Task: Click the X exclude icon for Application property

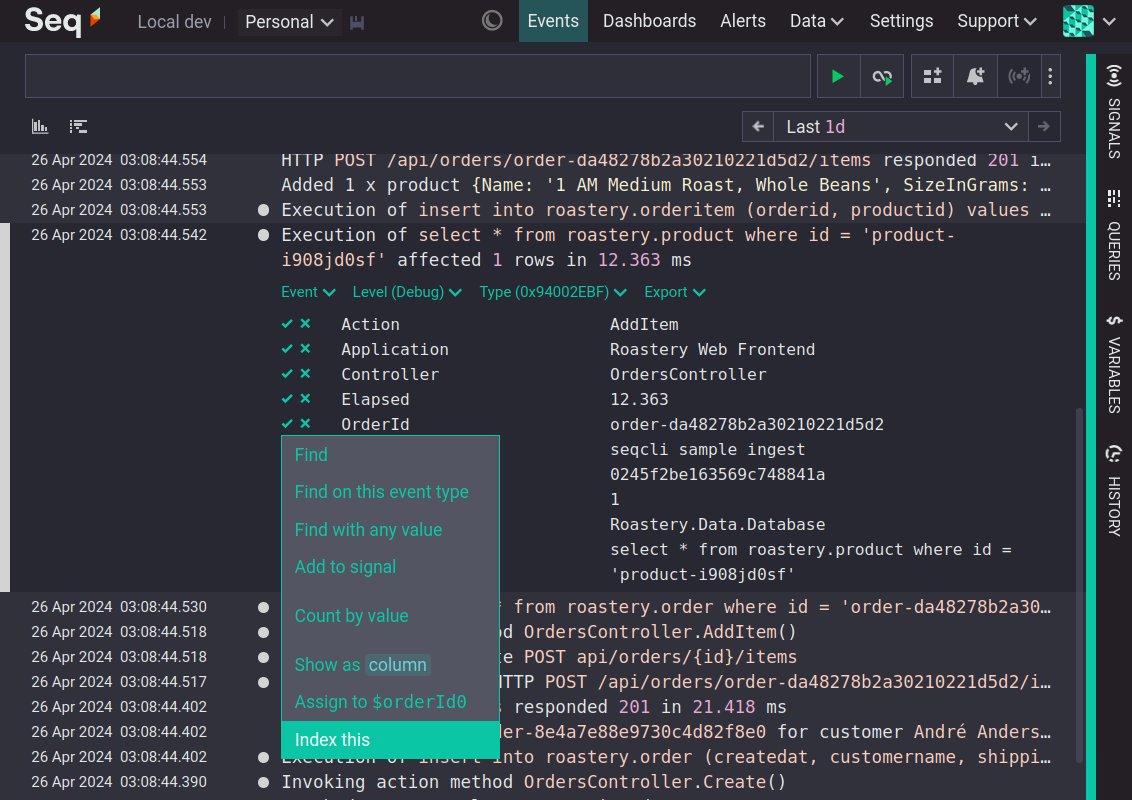Action: [x=305, y=349]
